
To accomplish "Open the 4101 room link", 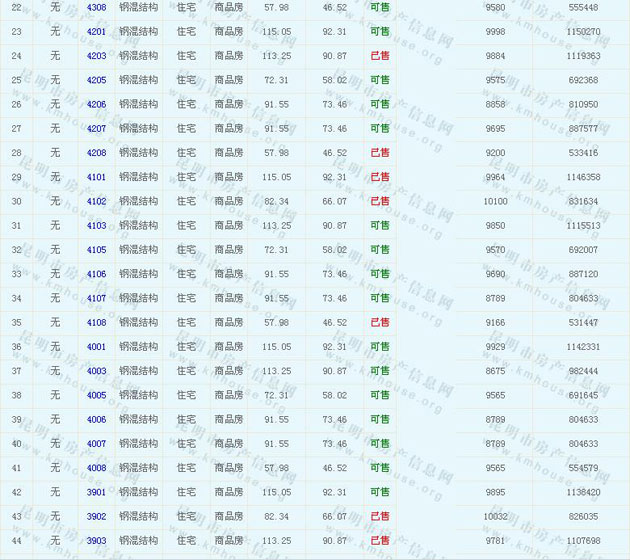I will click(96, 177).
